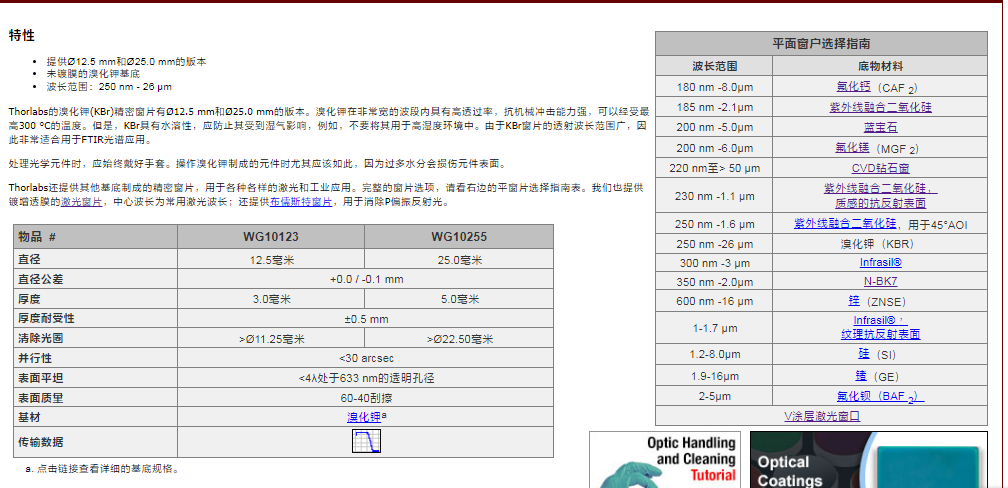Click the 波长范围 column header

714,66
